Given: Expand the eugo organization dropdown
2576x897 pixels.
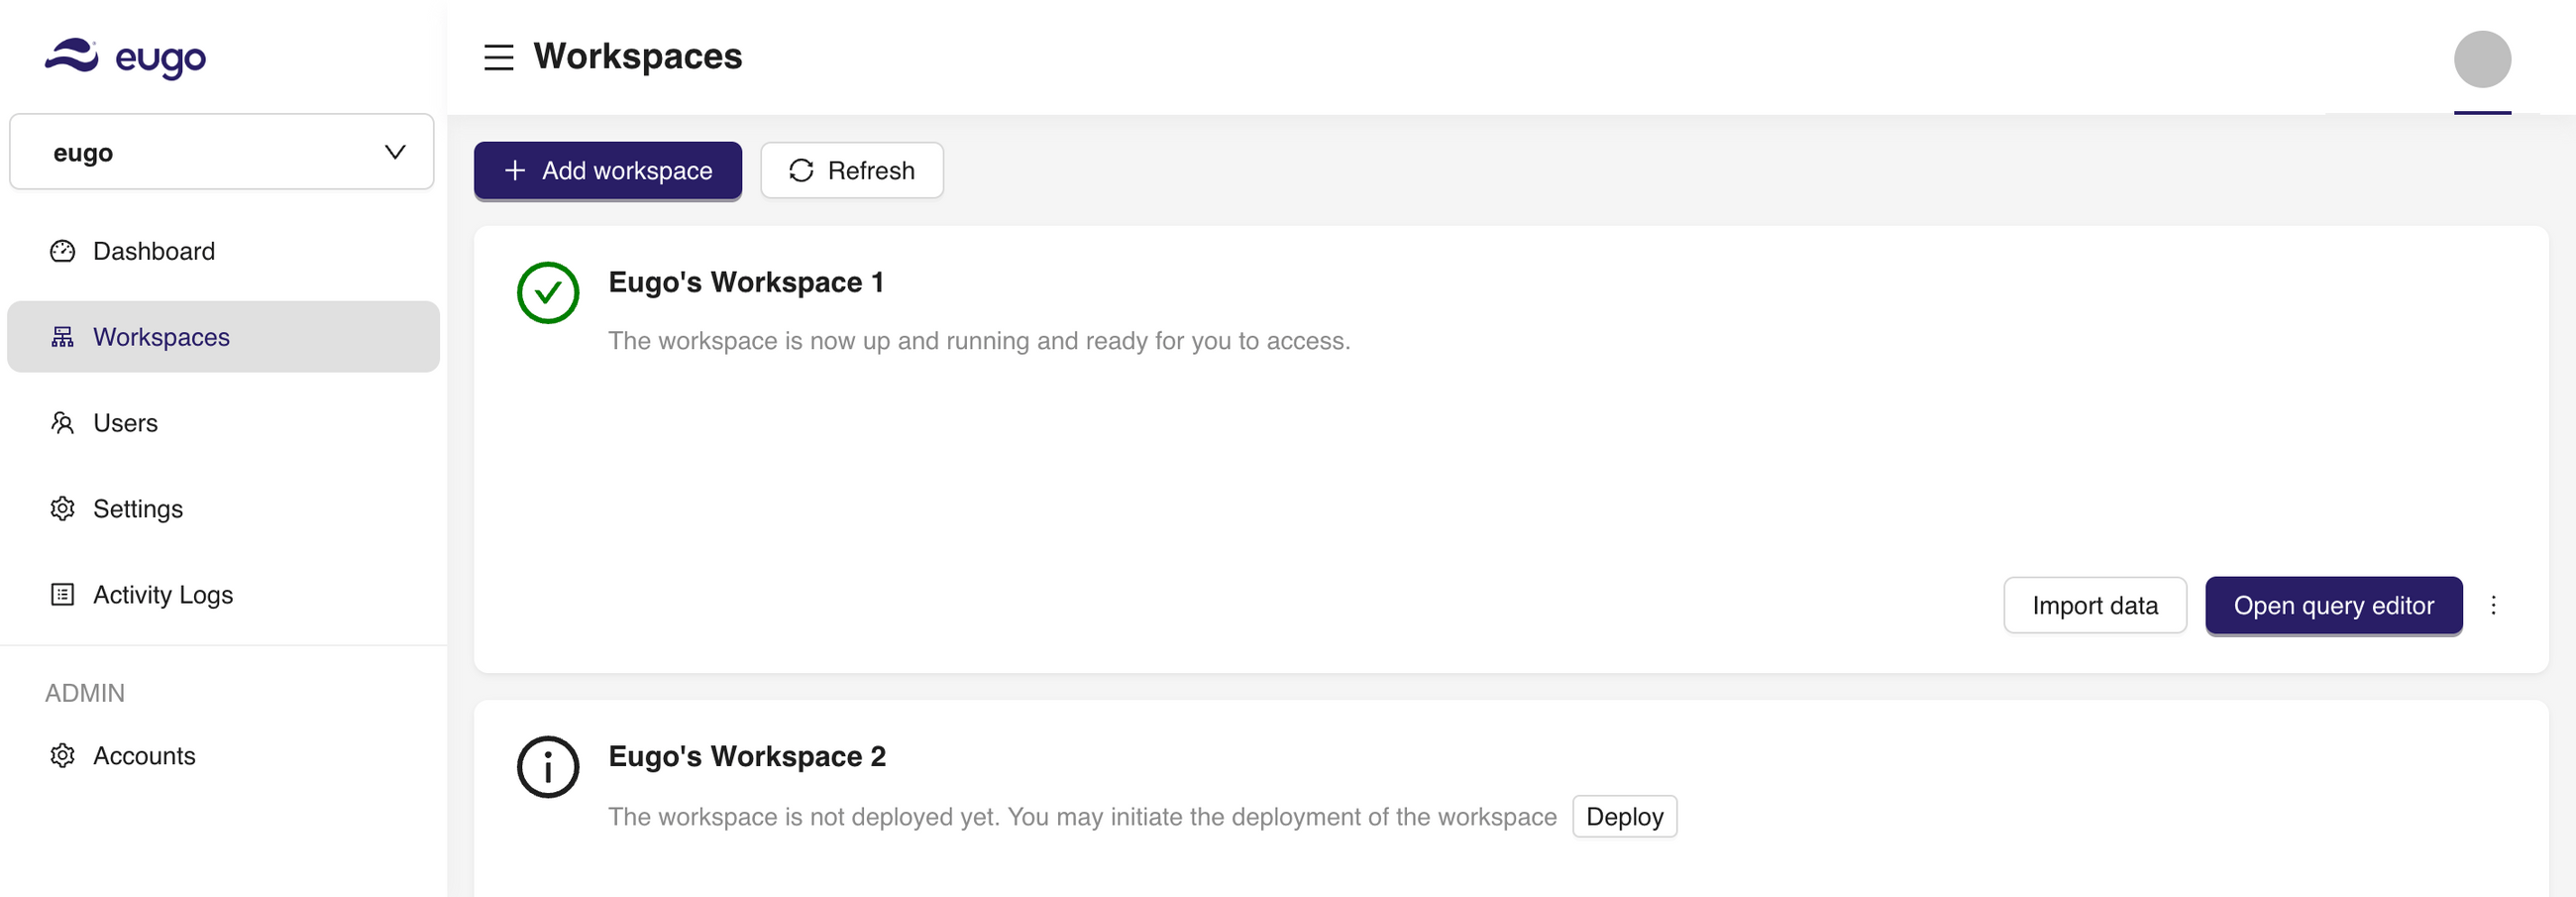Looking at the screenshot, I should coord(221,152).
